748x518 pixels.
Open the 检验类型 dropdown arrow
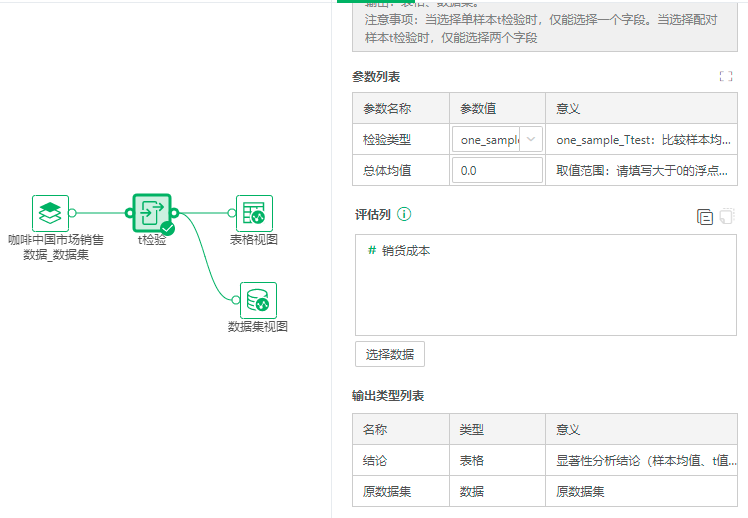point(530,140)
